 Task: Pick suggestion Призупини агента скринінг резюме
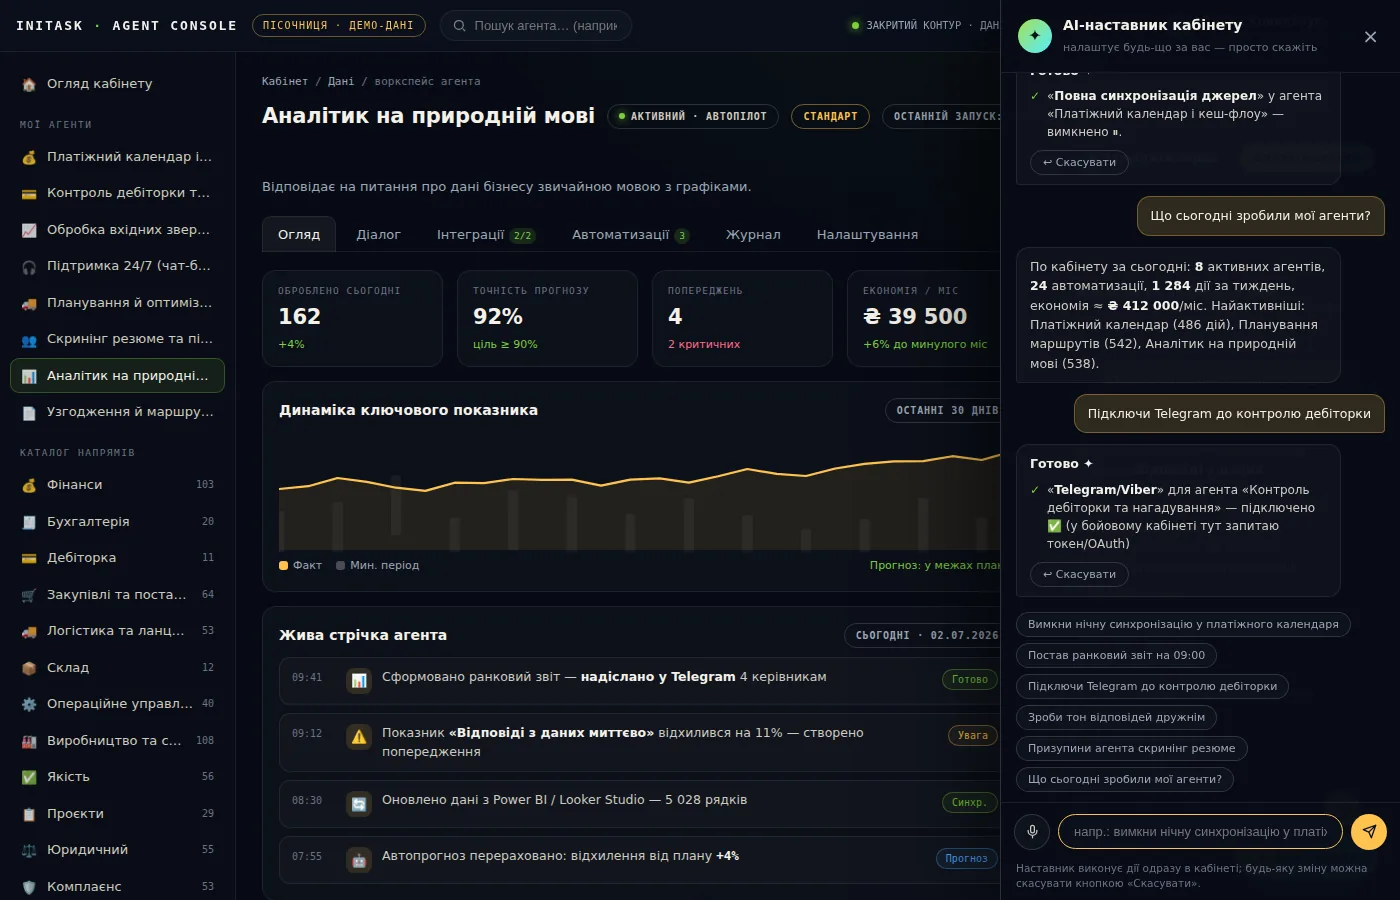(x=1131, y=748)
